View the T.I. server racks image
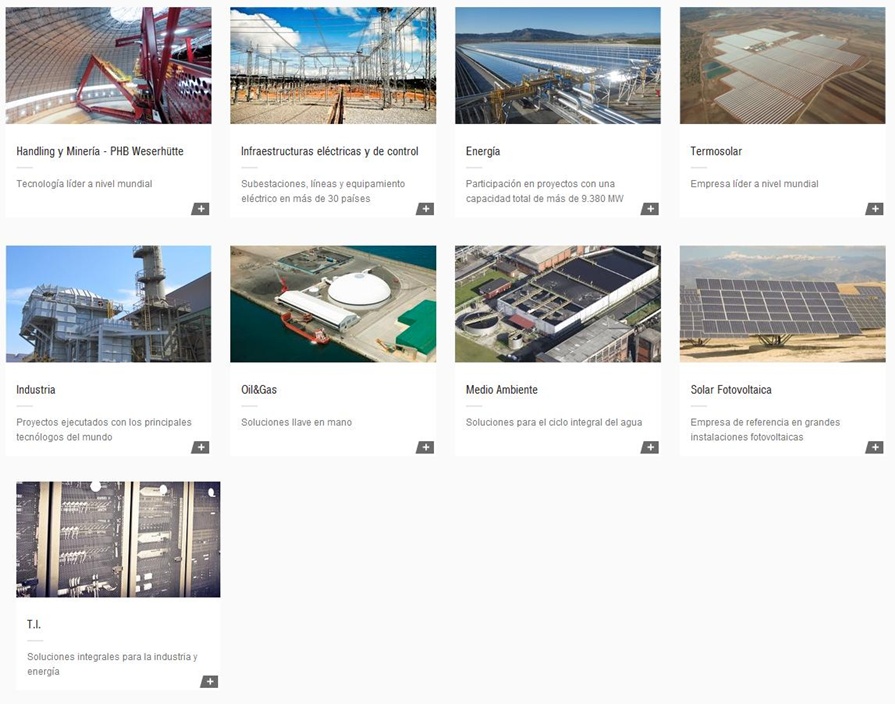895x704 pixels. coord(118,539)
